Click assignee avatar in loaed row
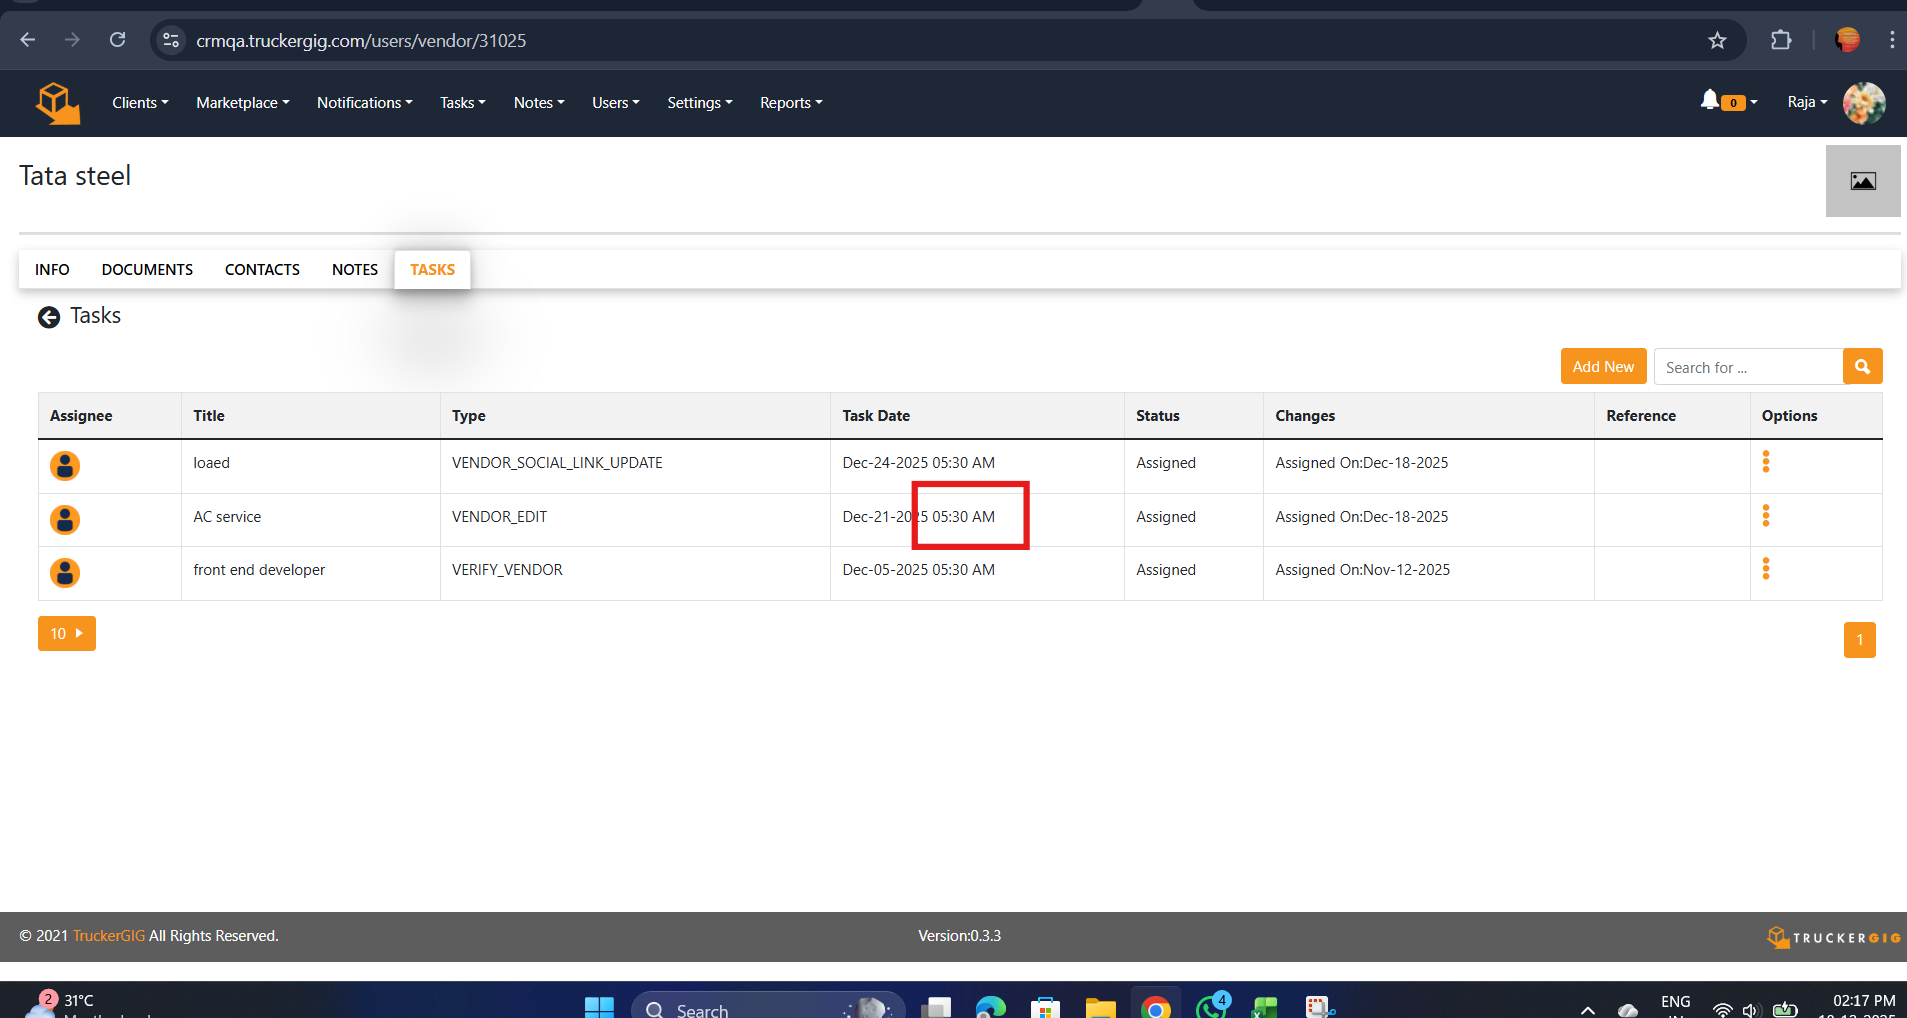 [65, 466]
